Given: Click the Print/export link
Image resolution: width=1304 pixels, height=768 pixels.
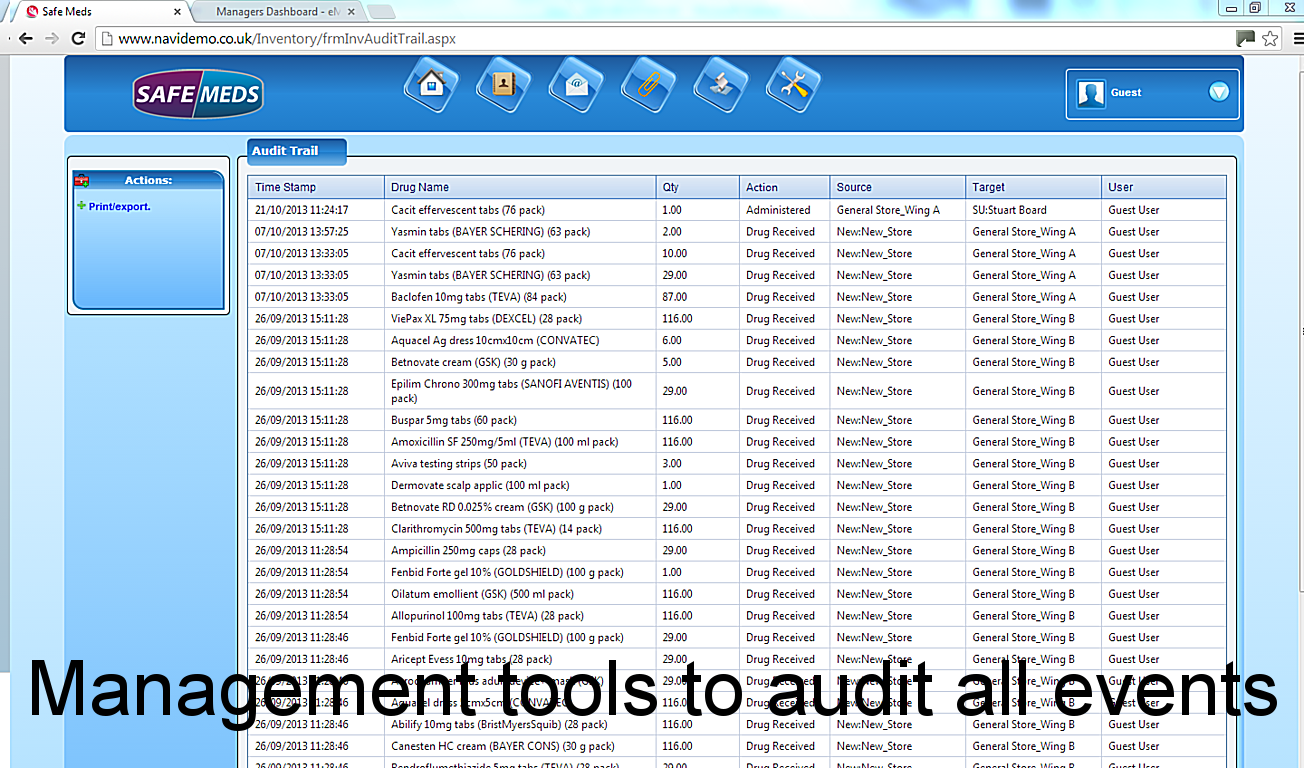Looking at the screenshot, I should pyautogui.click(x=119, y=207).
